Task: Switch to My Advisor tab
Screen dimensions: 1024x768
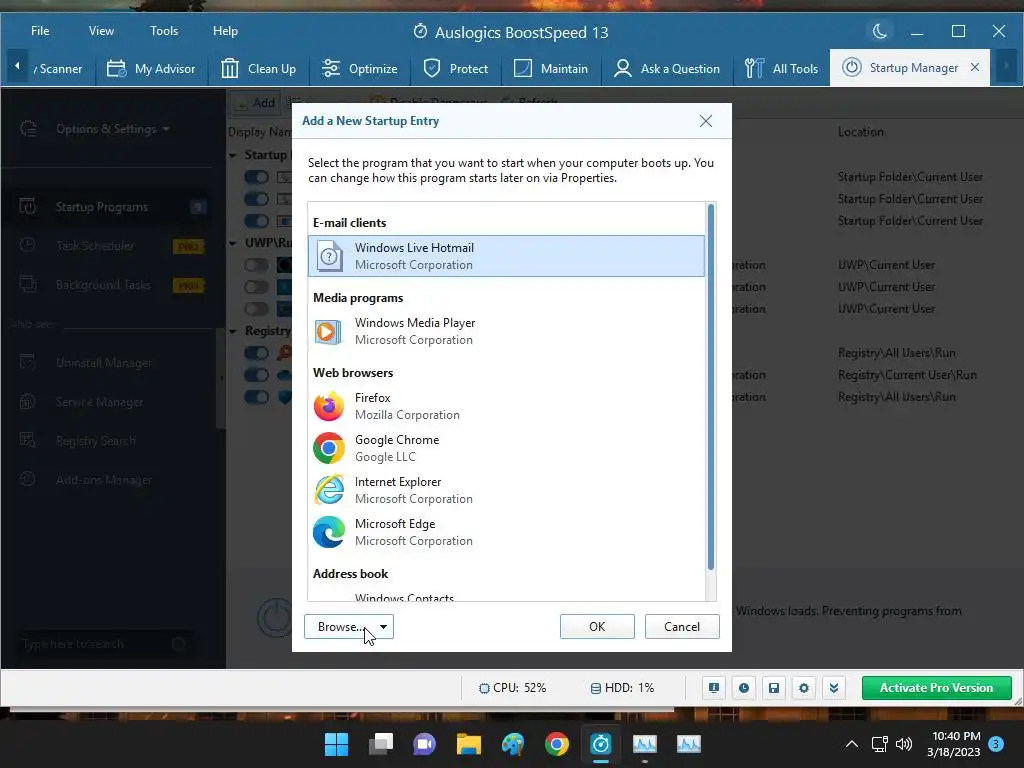Action: coord(152,68)
